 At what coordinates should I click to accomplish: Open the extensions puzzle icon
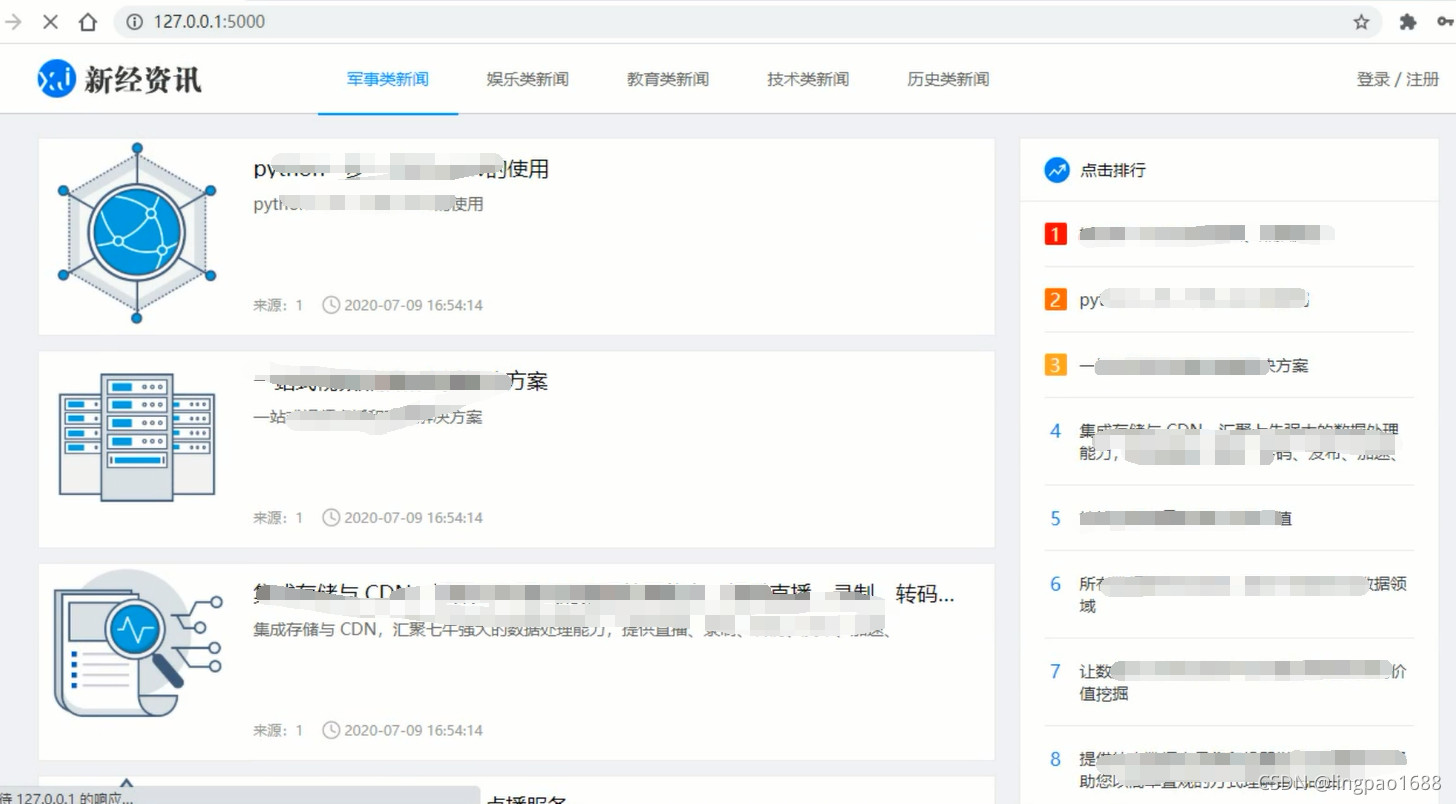click(1407, 21)
